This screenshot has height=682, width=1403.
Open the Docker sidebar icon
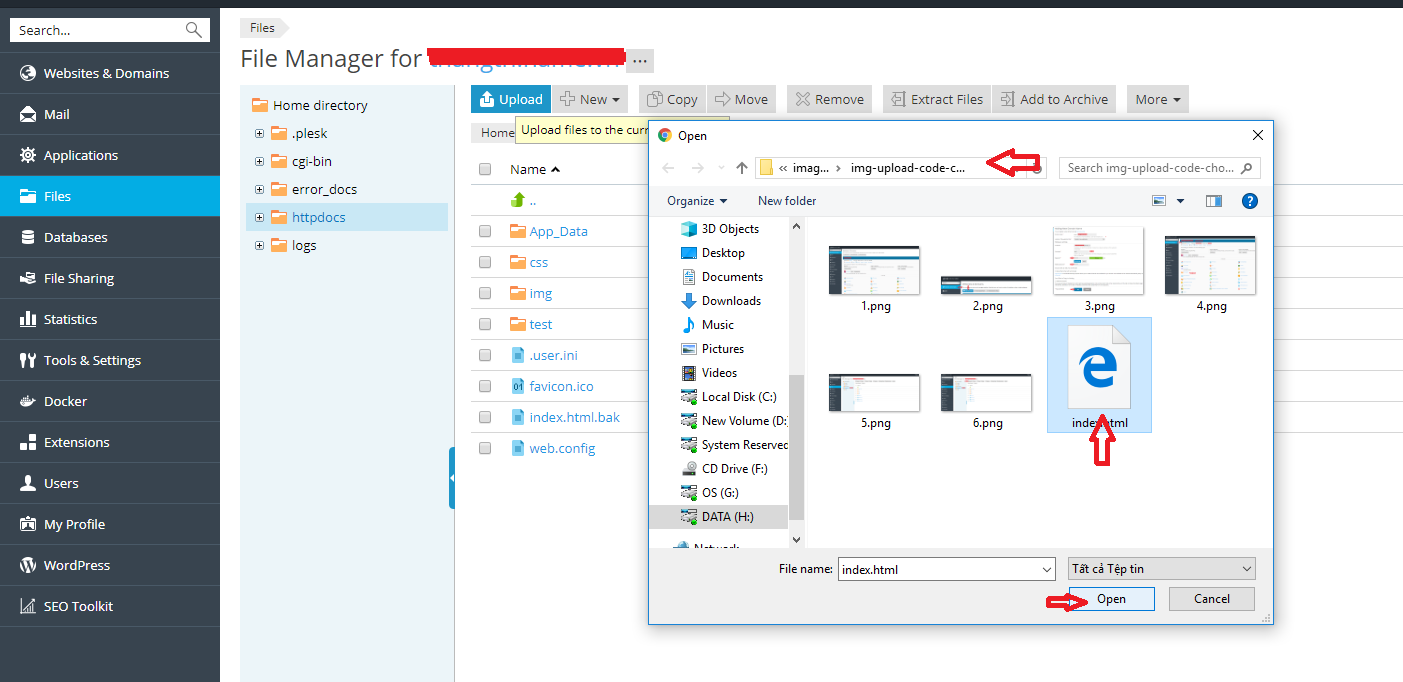28,401
